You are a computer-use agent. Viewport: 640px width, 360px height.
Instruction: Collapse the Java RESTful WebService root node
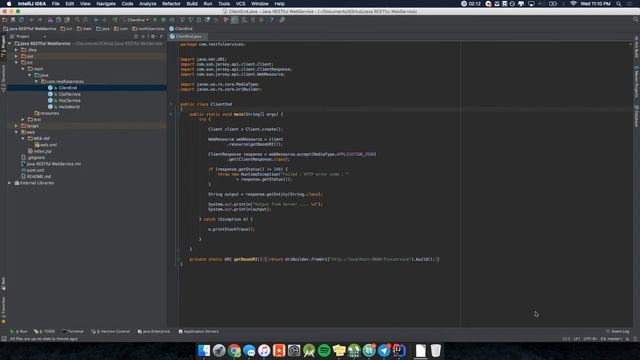[x=10, y=44]
